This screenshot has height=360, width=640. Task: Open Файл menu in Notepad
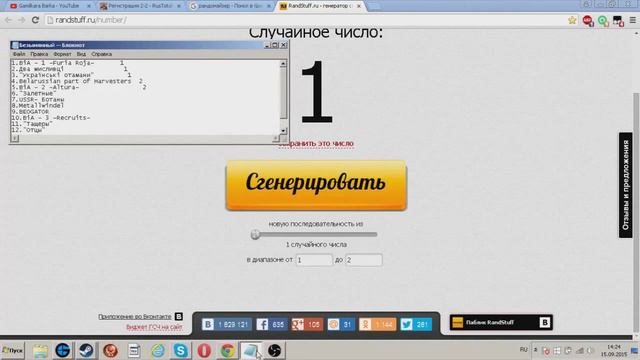pyautogui.click(x=19, y=54)
